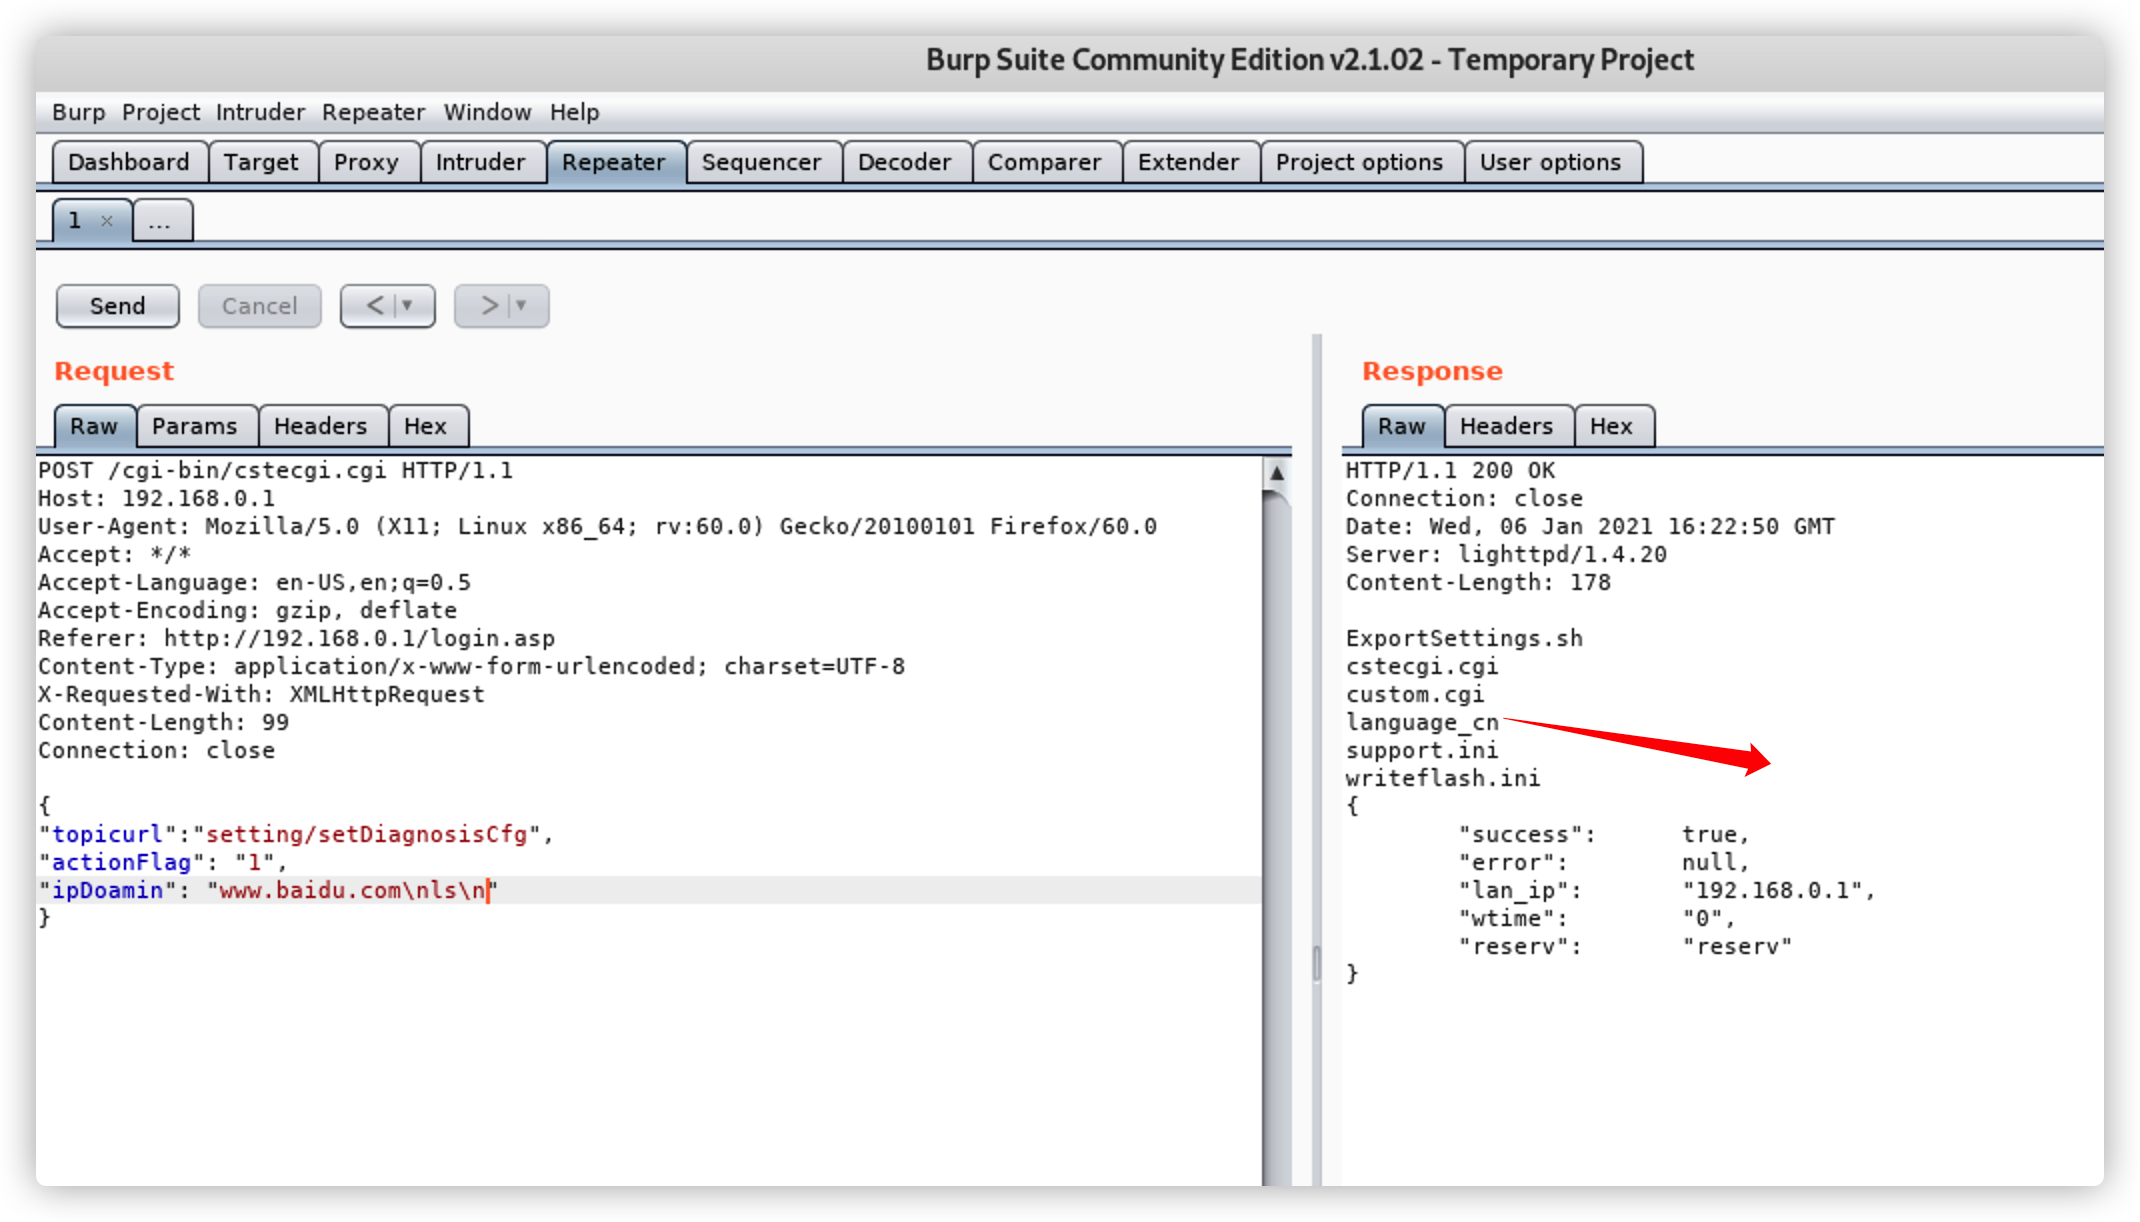The width and height of the screenshot is (2140, 1222).
Task: Open the Burp menu
Action: point(78,112)
